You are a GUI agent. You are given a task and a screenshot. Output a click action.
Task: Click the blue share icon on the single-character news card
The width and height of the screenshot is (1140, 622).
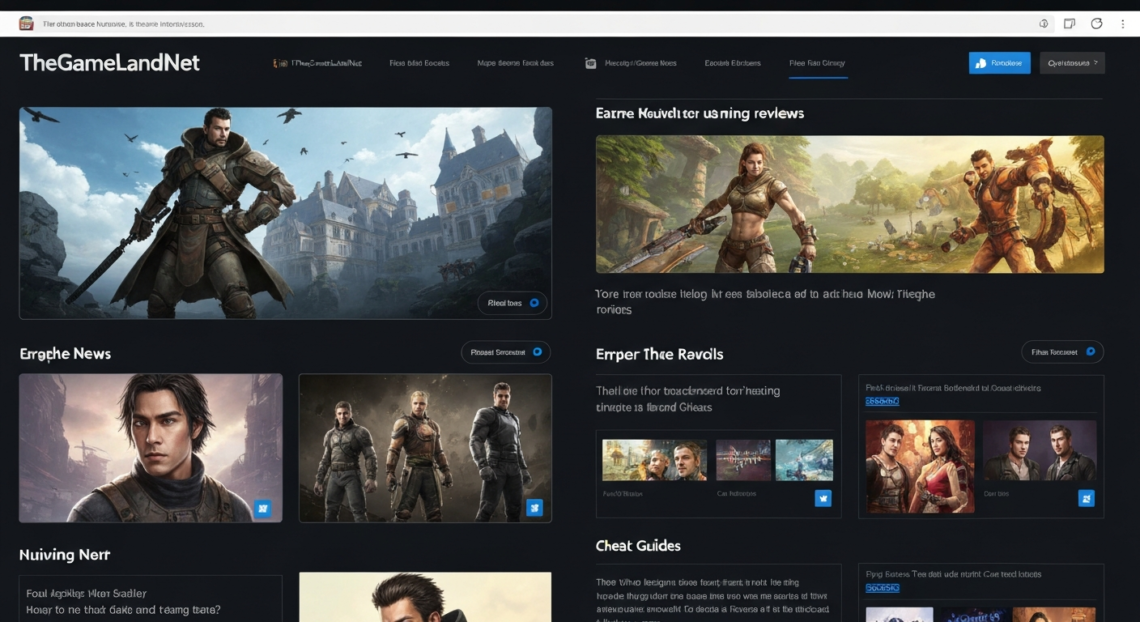(x=263, y=509)
